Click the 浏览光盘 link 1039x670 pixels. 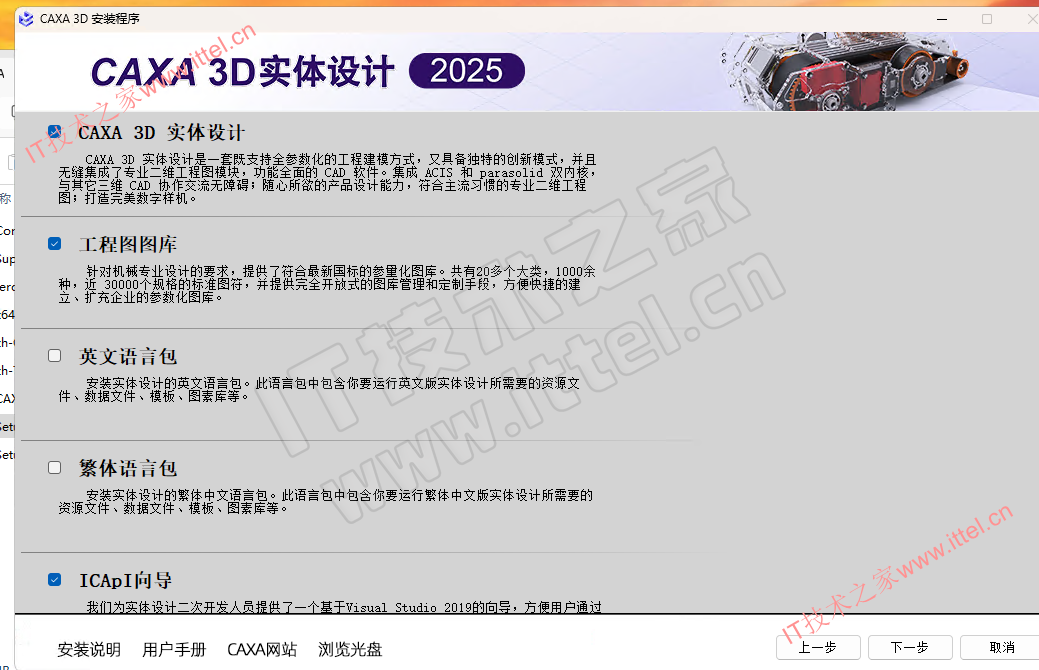click(350, 649)
